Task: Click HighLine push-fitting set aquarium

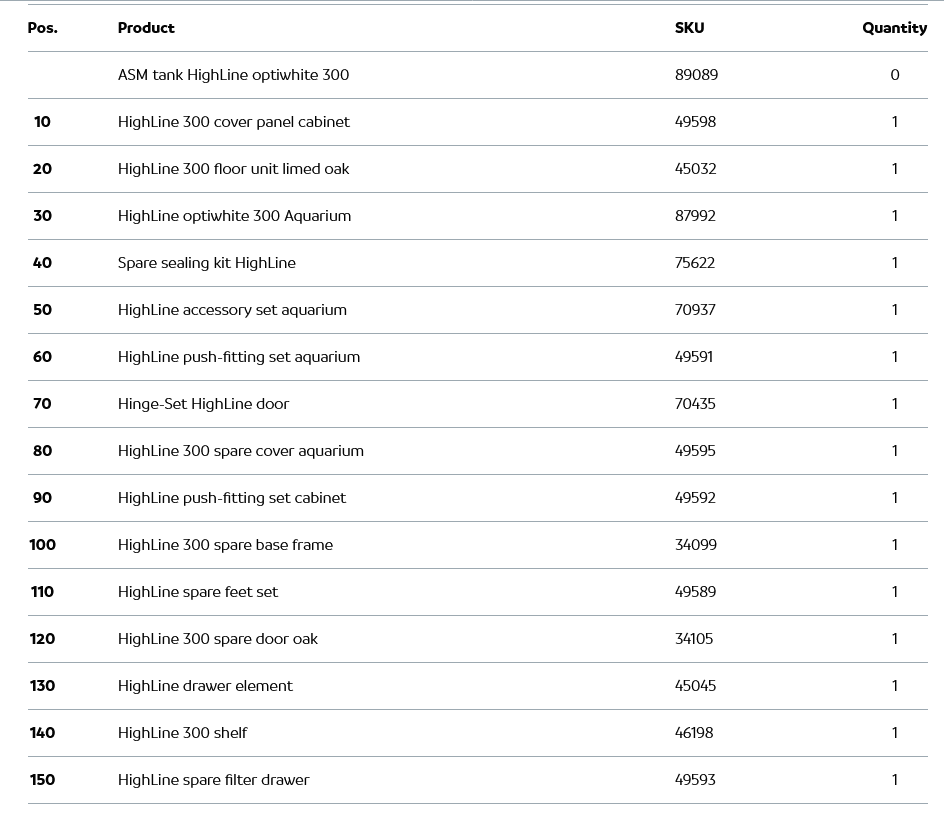Action: pos(239,357)
